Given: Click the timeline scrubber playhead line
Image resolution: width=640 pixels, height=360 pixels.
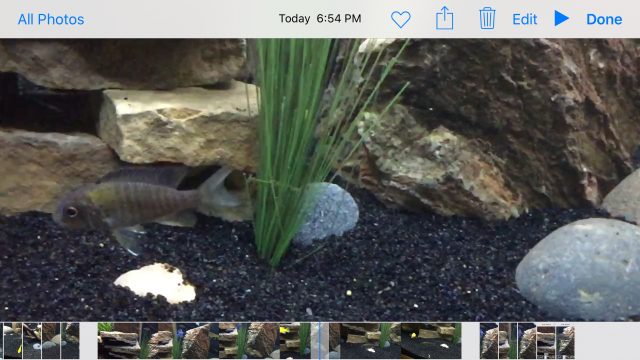Looking at the screenshot, I should (x=320, y=340).
